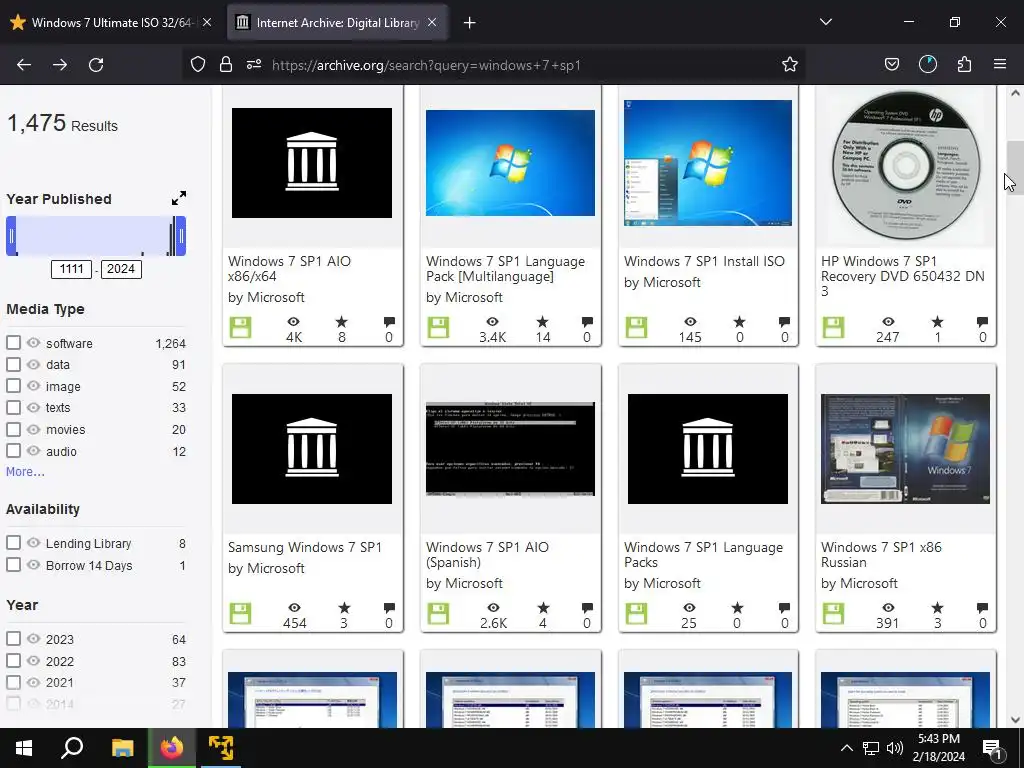Click the page vertical scrollbar thumb
Image resolution: width=1024 pixels, height=768 pixels.
(x=1015, y=167)
